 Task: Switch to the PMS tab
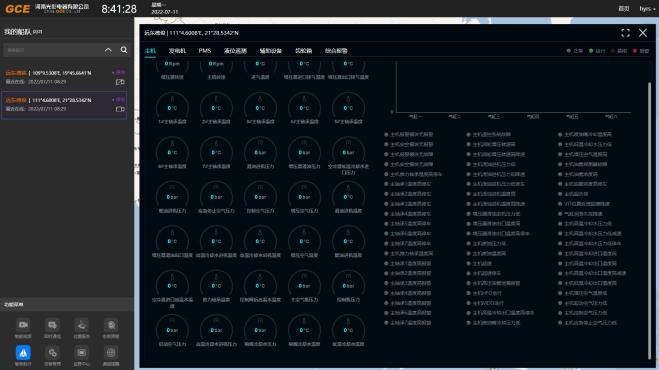point(205,51)
